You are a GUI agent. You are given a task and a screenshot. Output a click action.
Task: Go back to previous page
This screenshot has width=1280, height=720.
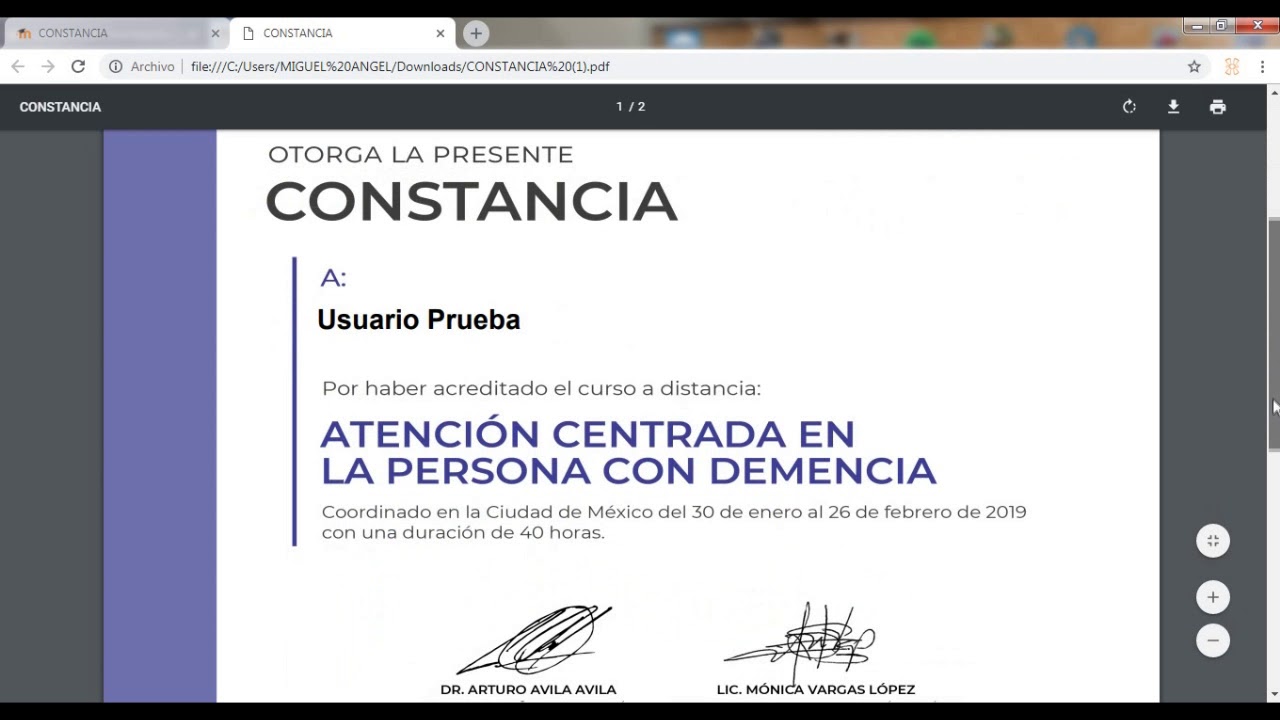point(18,66)
